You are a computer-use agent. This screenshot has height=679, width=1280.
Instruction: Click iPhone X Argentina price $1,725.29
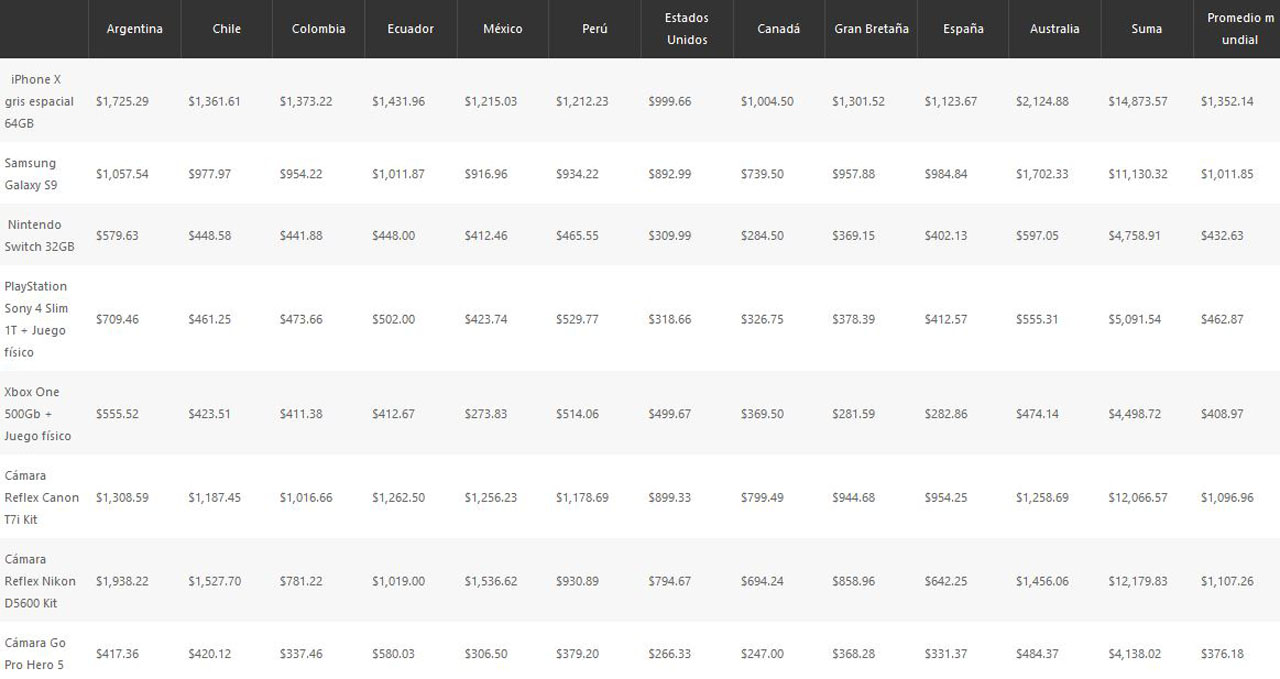[122, 102]
